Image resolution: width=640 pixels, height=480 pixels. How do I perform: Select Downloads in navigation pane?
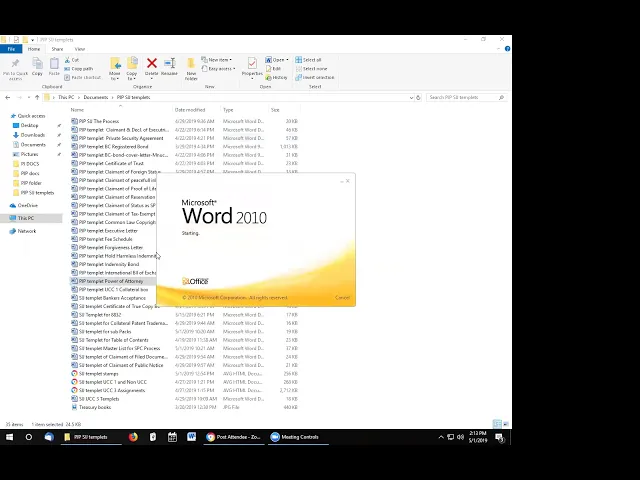coord(33,135)
